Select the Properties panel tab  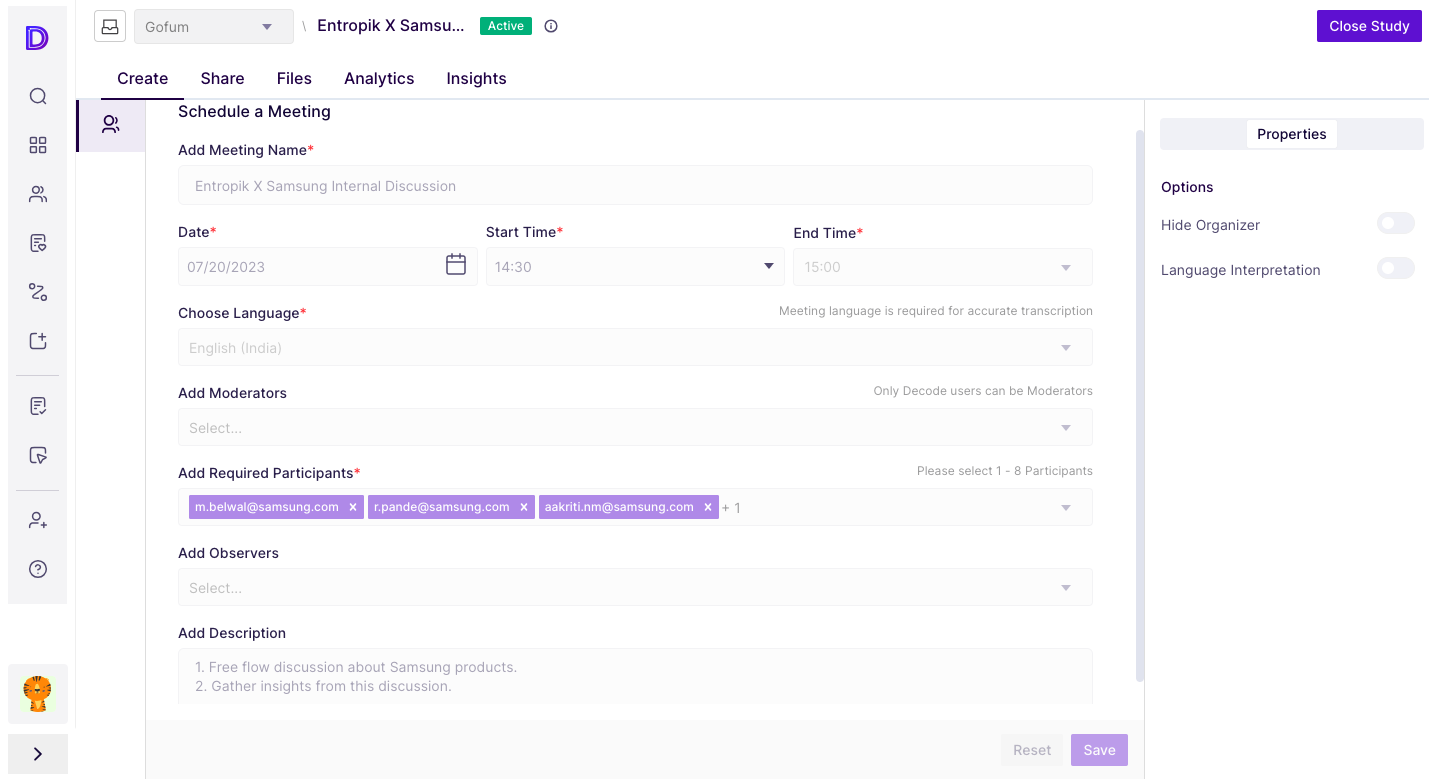point(1292,134)
